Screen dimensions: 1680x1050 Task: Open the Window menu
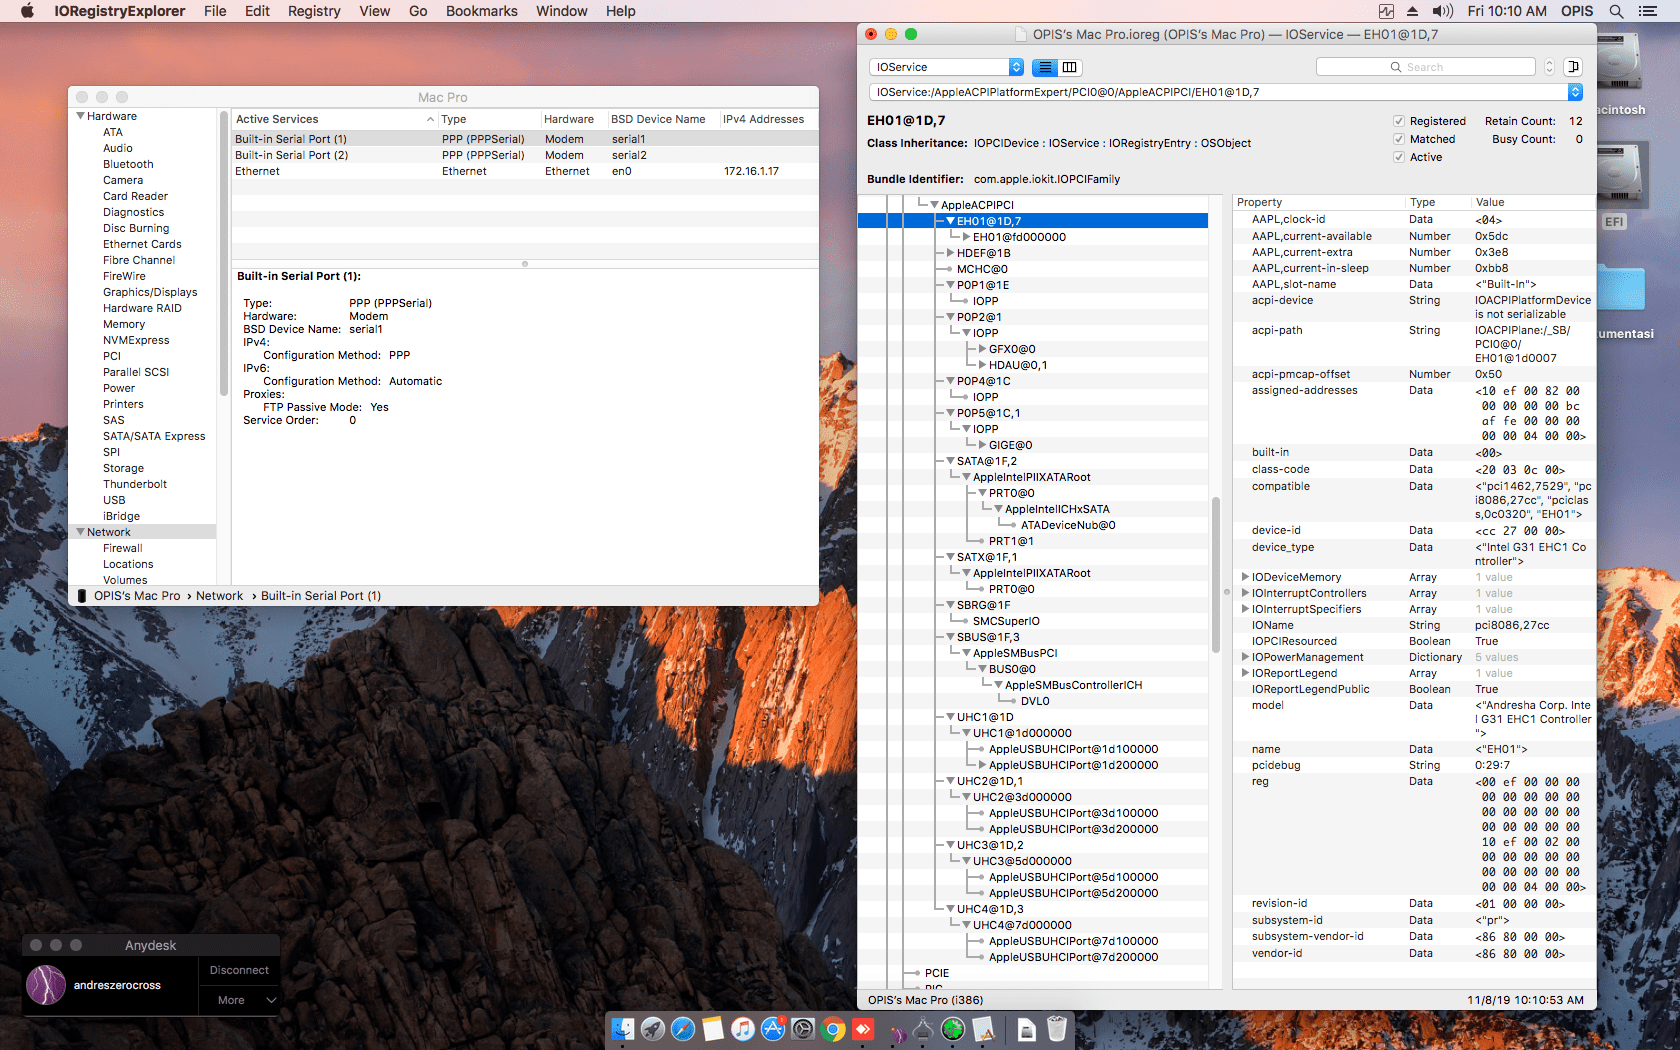click(562, 11)
